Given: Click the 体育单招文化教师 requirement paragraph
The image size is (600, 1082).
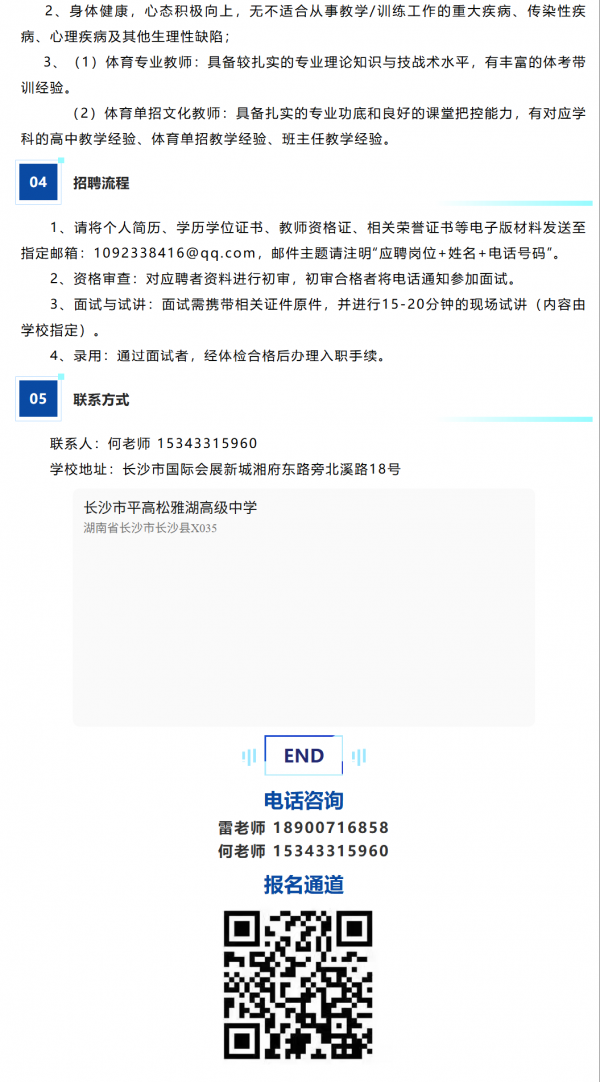Looking at the screenshot, I should point(303,126).
